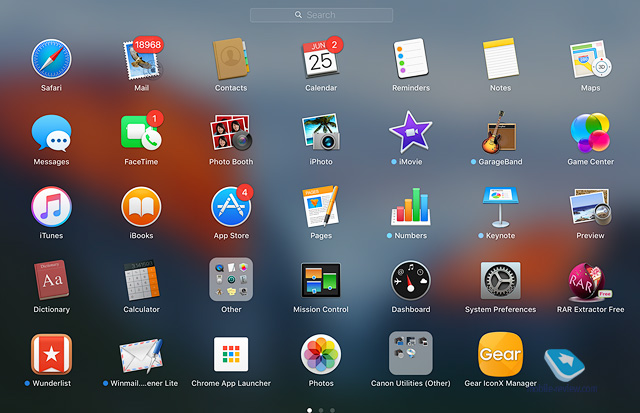Select the first Launchpad page dot
The width and height of the screenshot is (640, 413).
[x=309, y=410]
